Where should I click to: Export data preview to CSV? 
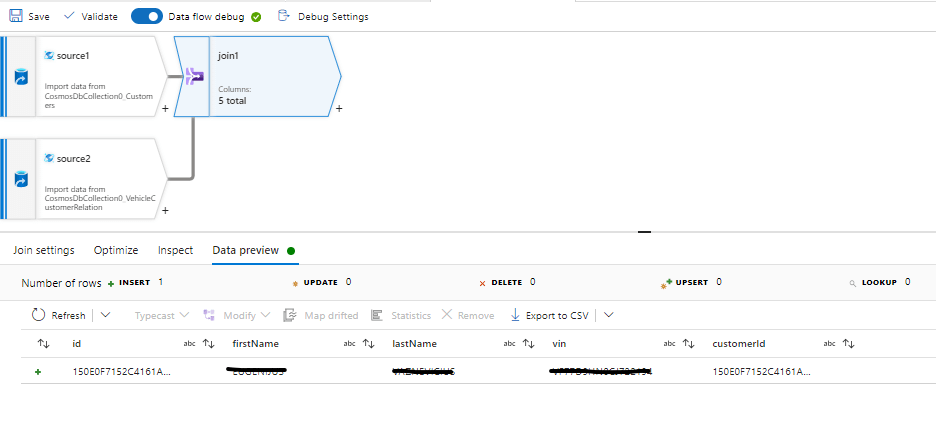pos(549,315)
